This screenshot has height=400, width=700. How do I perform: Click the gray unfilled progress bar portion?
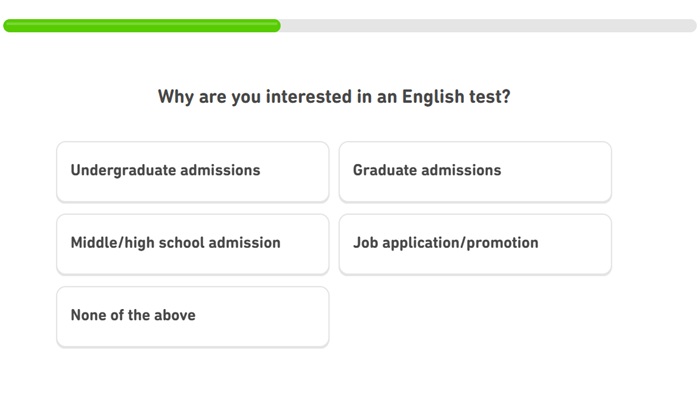(488, 26)
